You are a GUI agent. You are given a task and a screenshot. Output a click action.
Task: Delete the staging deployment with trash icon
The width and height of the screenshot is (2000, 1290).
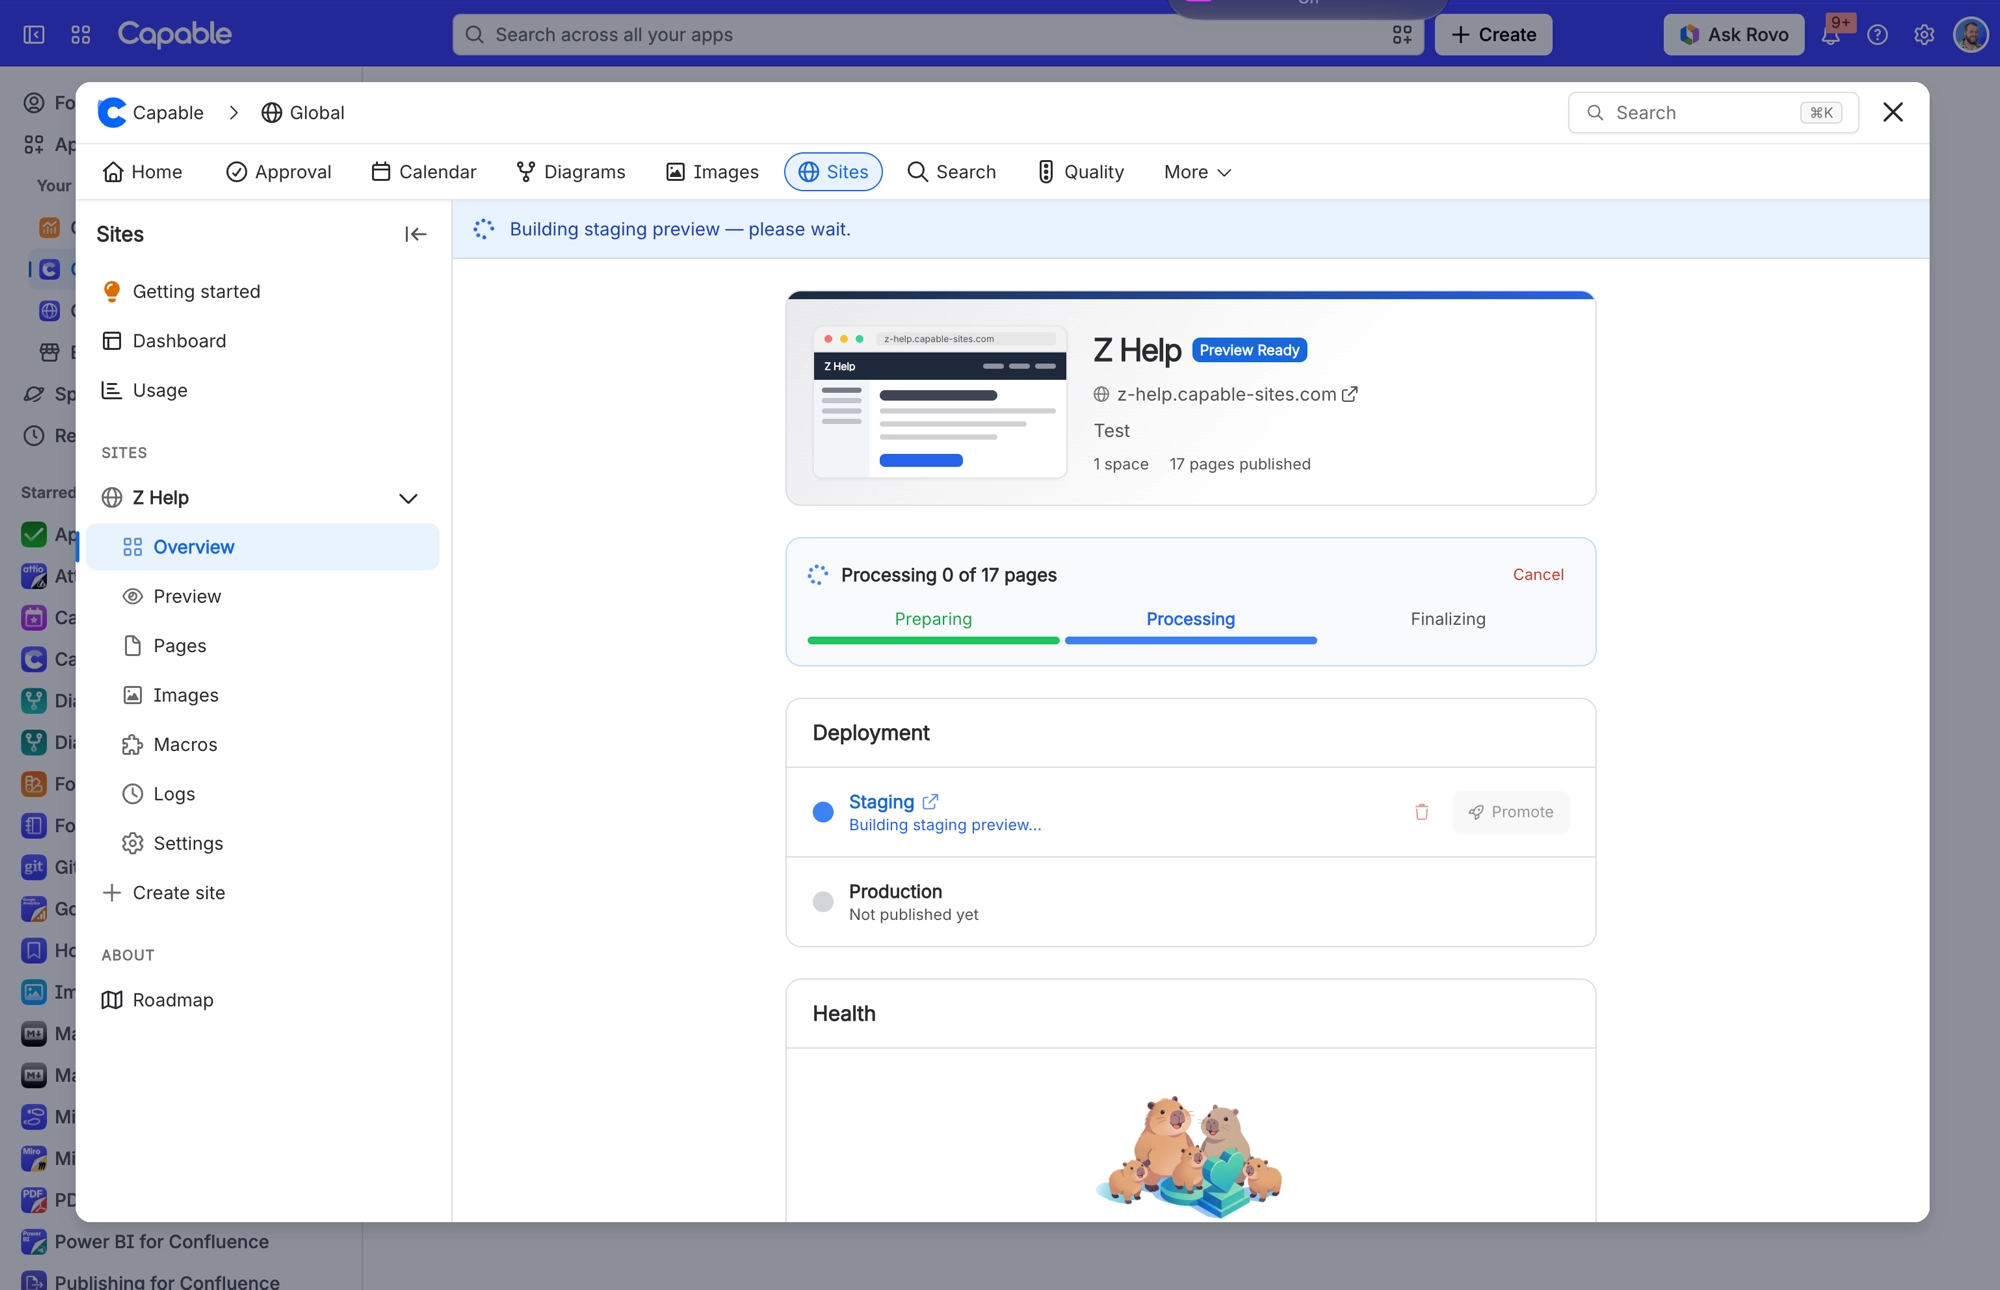coord(1421,812)
